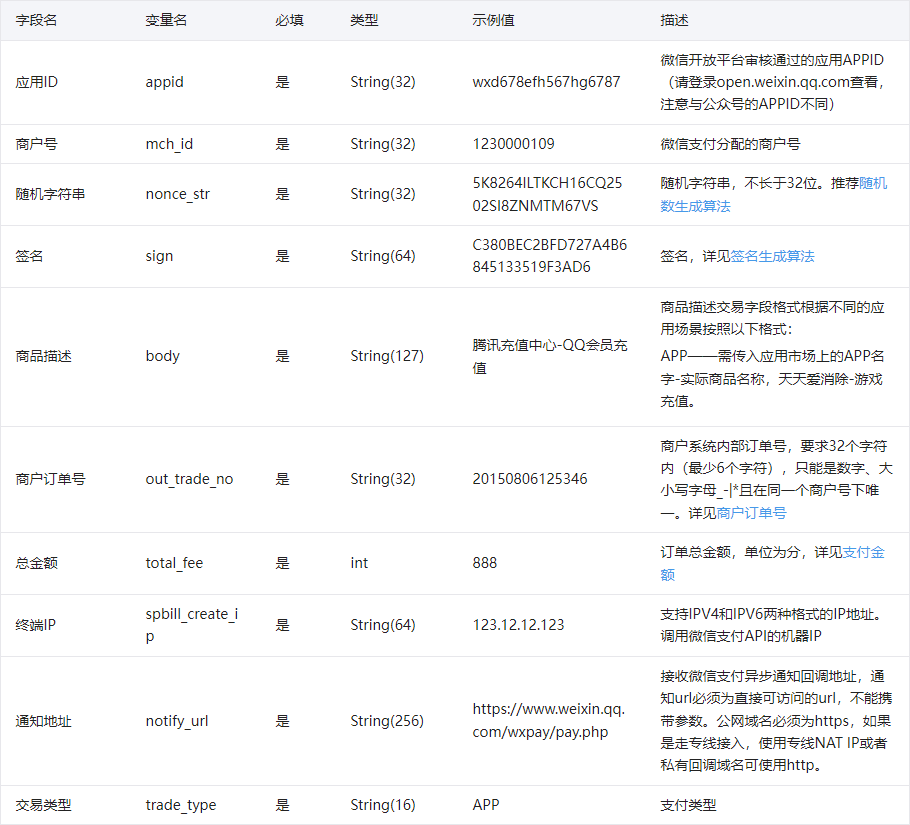The width and height of the screenshot is (910, 825).
Task: Click the 交易类型 field name
Action: pyautogui.click(x=43, y=805)
